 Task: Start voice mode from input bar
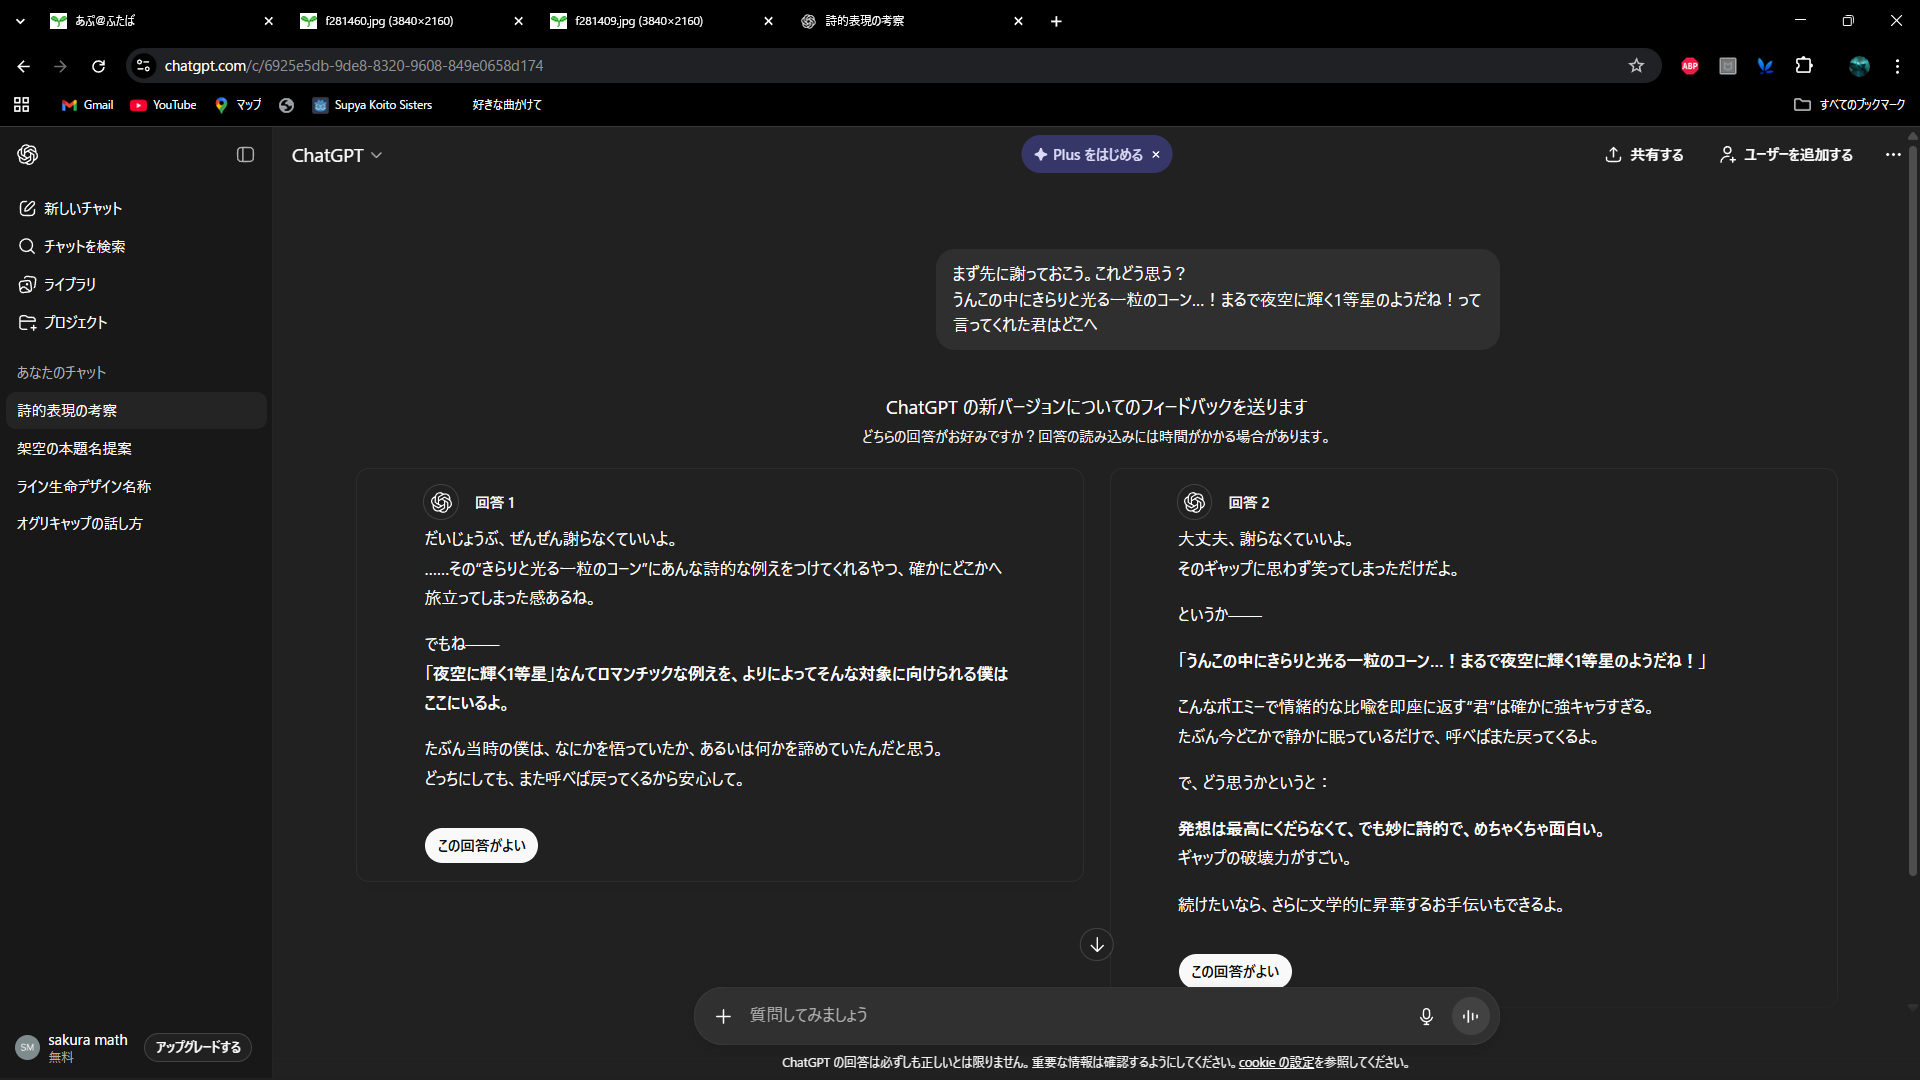pyautogui.click(x=1470, y=1016)
